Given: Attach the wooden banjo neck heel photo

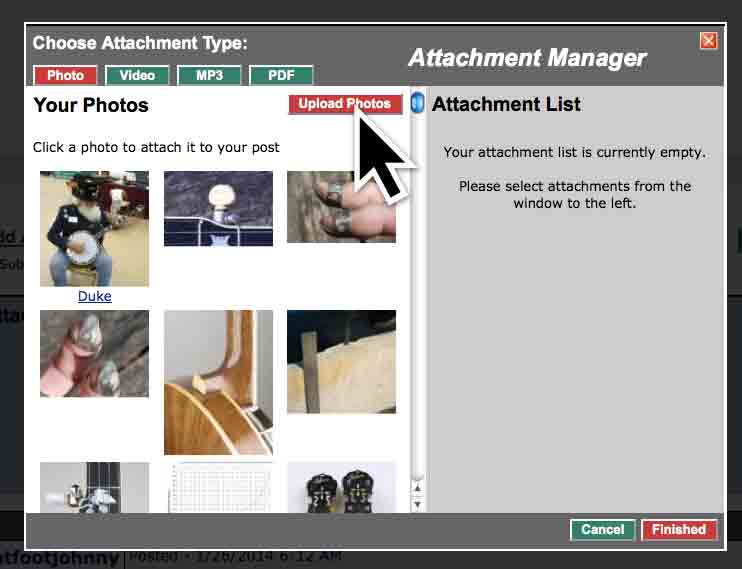Looking at the screenshot, I should click(x=218, y=382).
